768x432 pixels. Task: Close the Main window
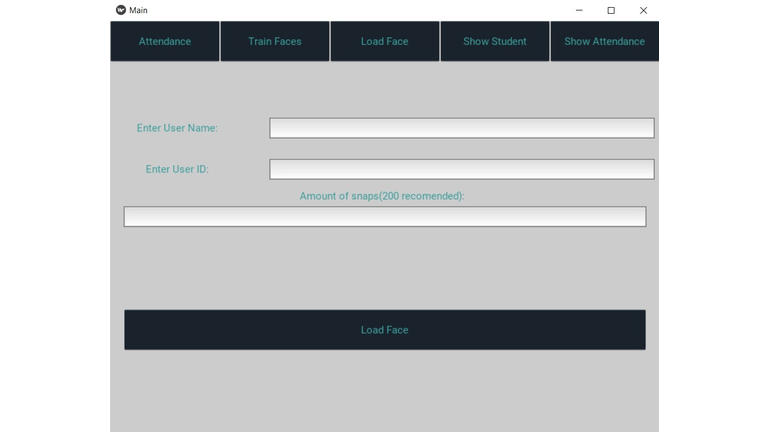tap(643, 10)
